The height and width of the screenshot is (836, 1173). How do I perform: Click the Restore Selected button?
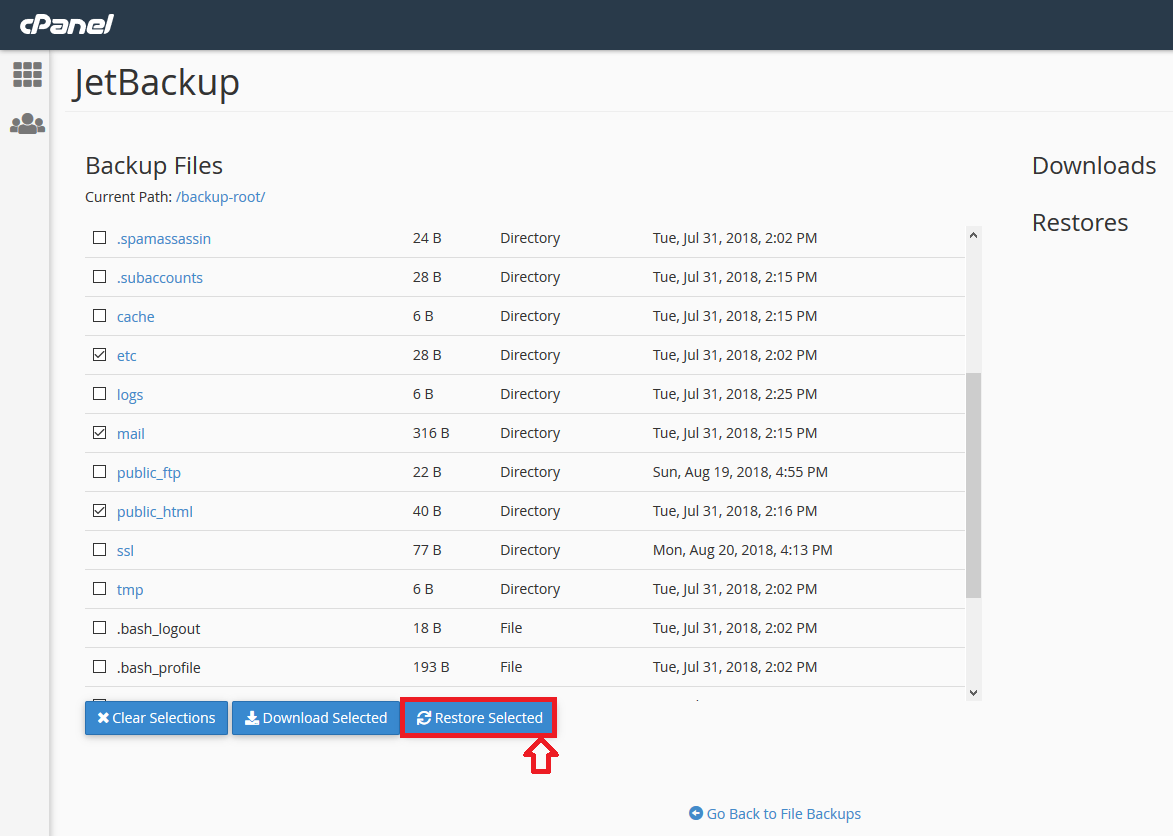(x=479, y=718)
